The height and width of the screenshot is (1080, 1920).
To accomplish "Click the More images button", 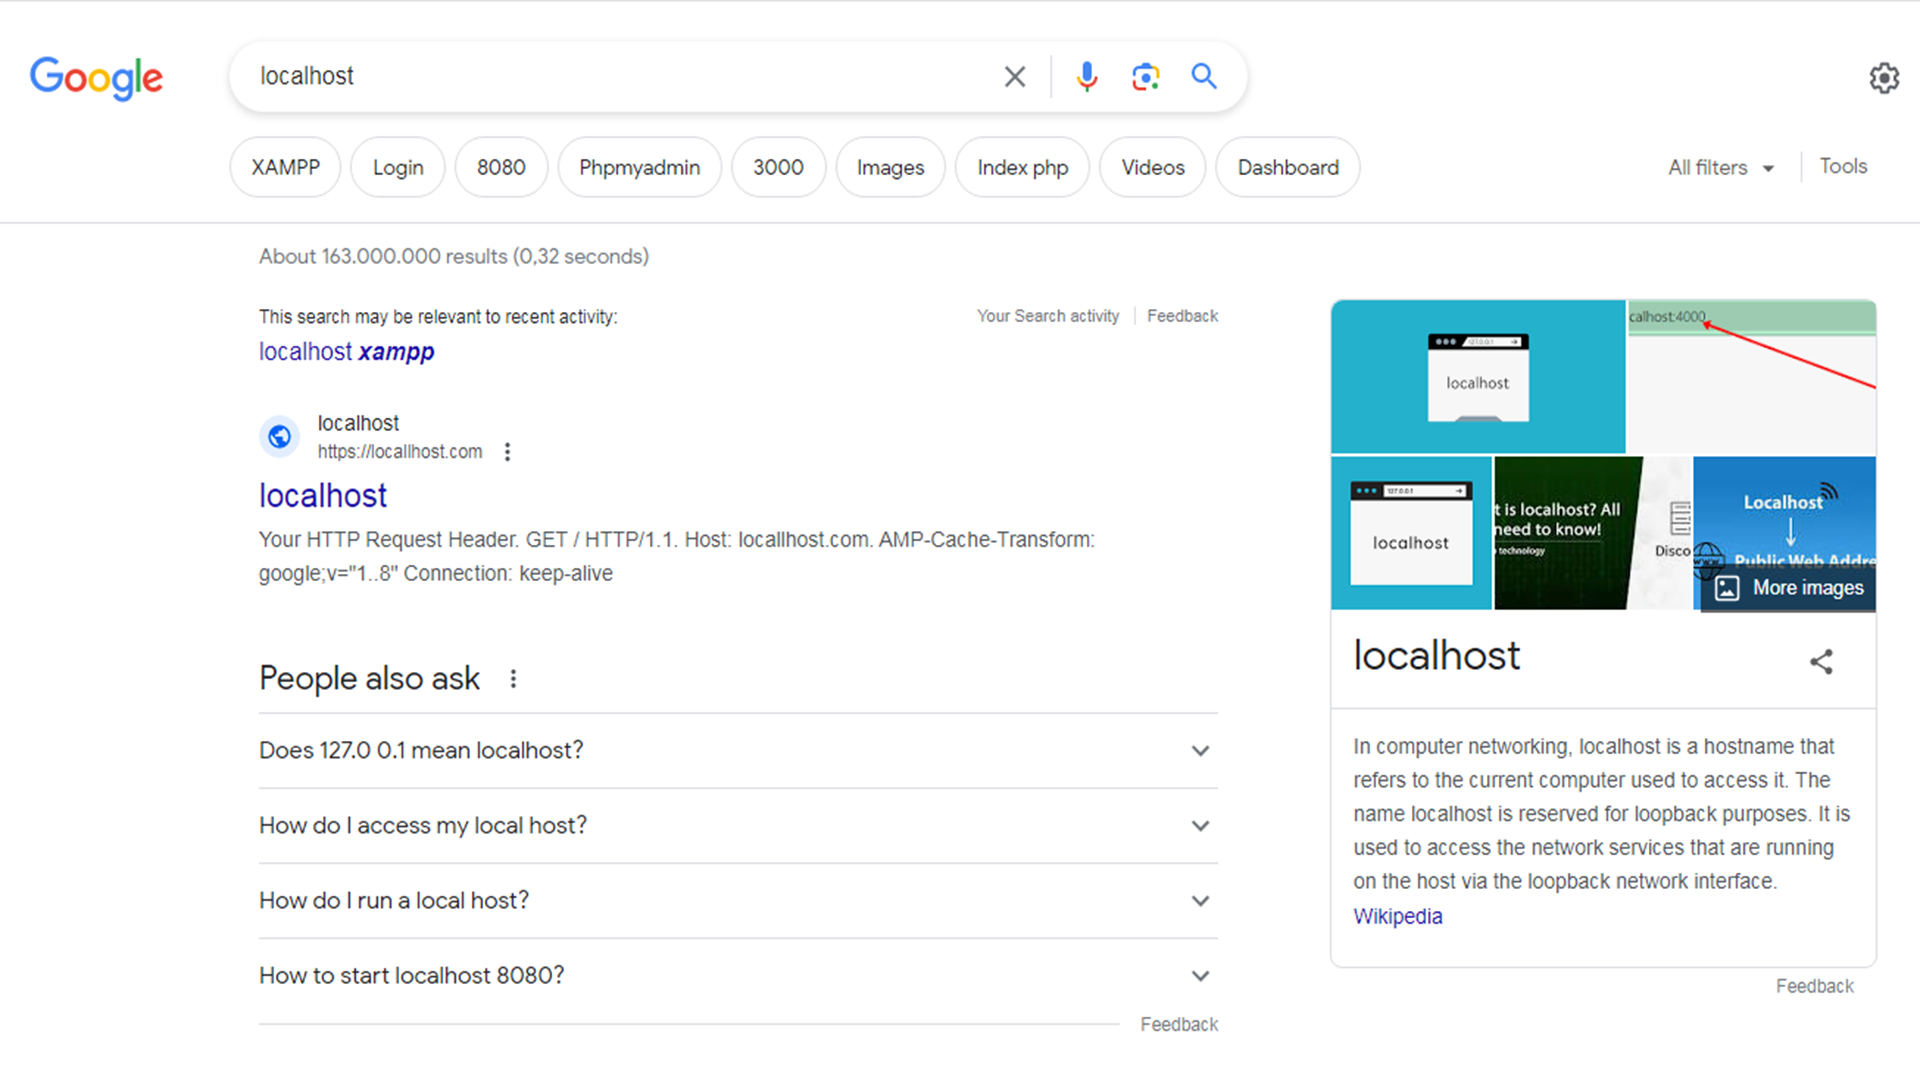I will pyautogui.click(x=1788, y=588).
